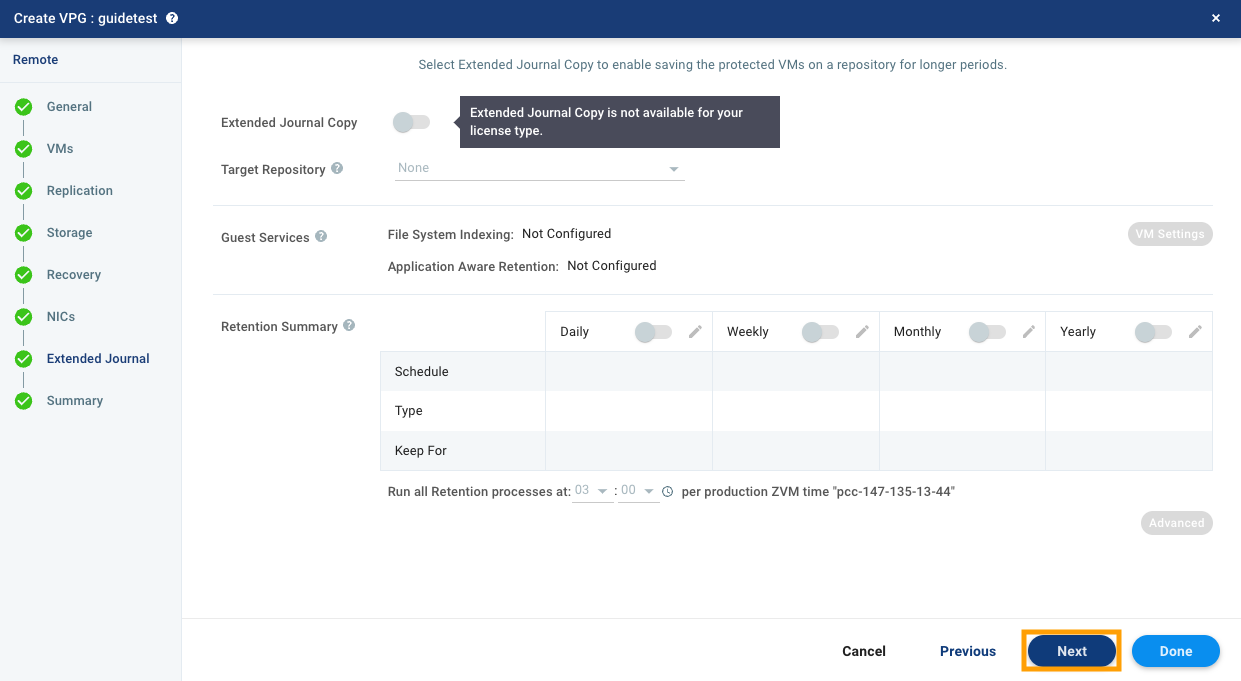The height and width of the screenshot is (681, 1241).
Task: Click the Weekly column header text
Action: click(748, 332)
